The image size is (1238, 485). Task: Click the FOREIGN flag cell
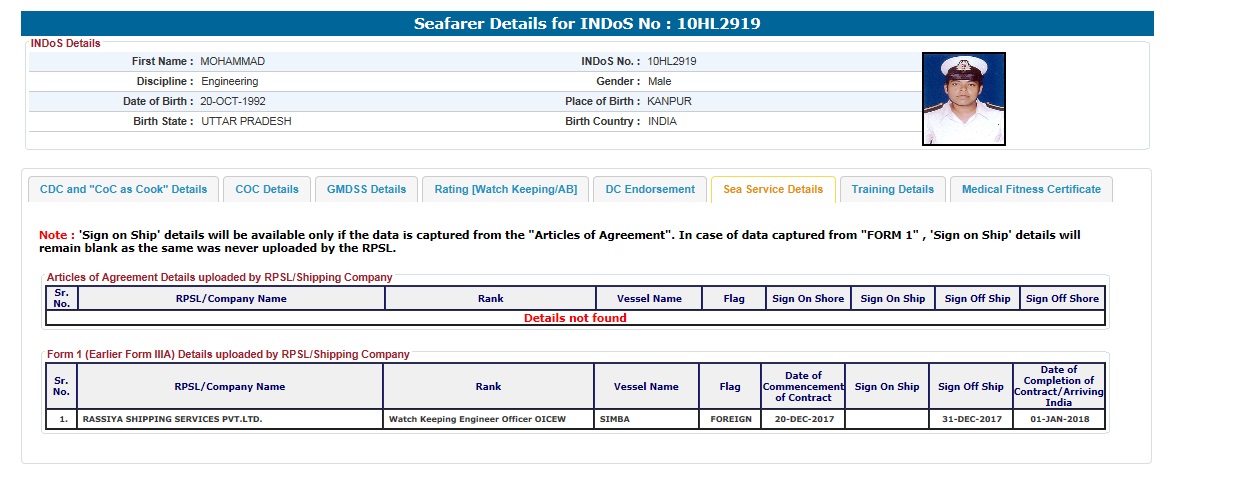pyautogui.click(x=730, y=420)
